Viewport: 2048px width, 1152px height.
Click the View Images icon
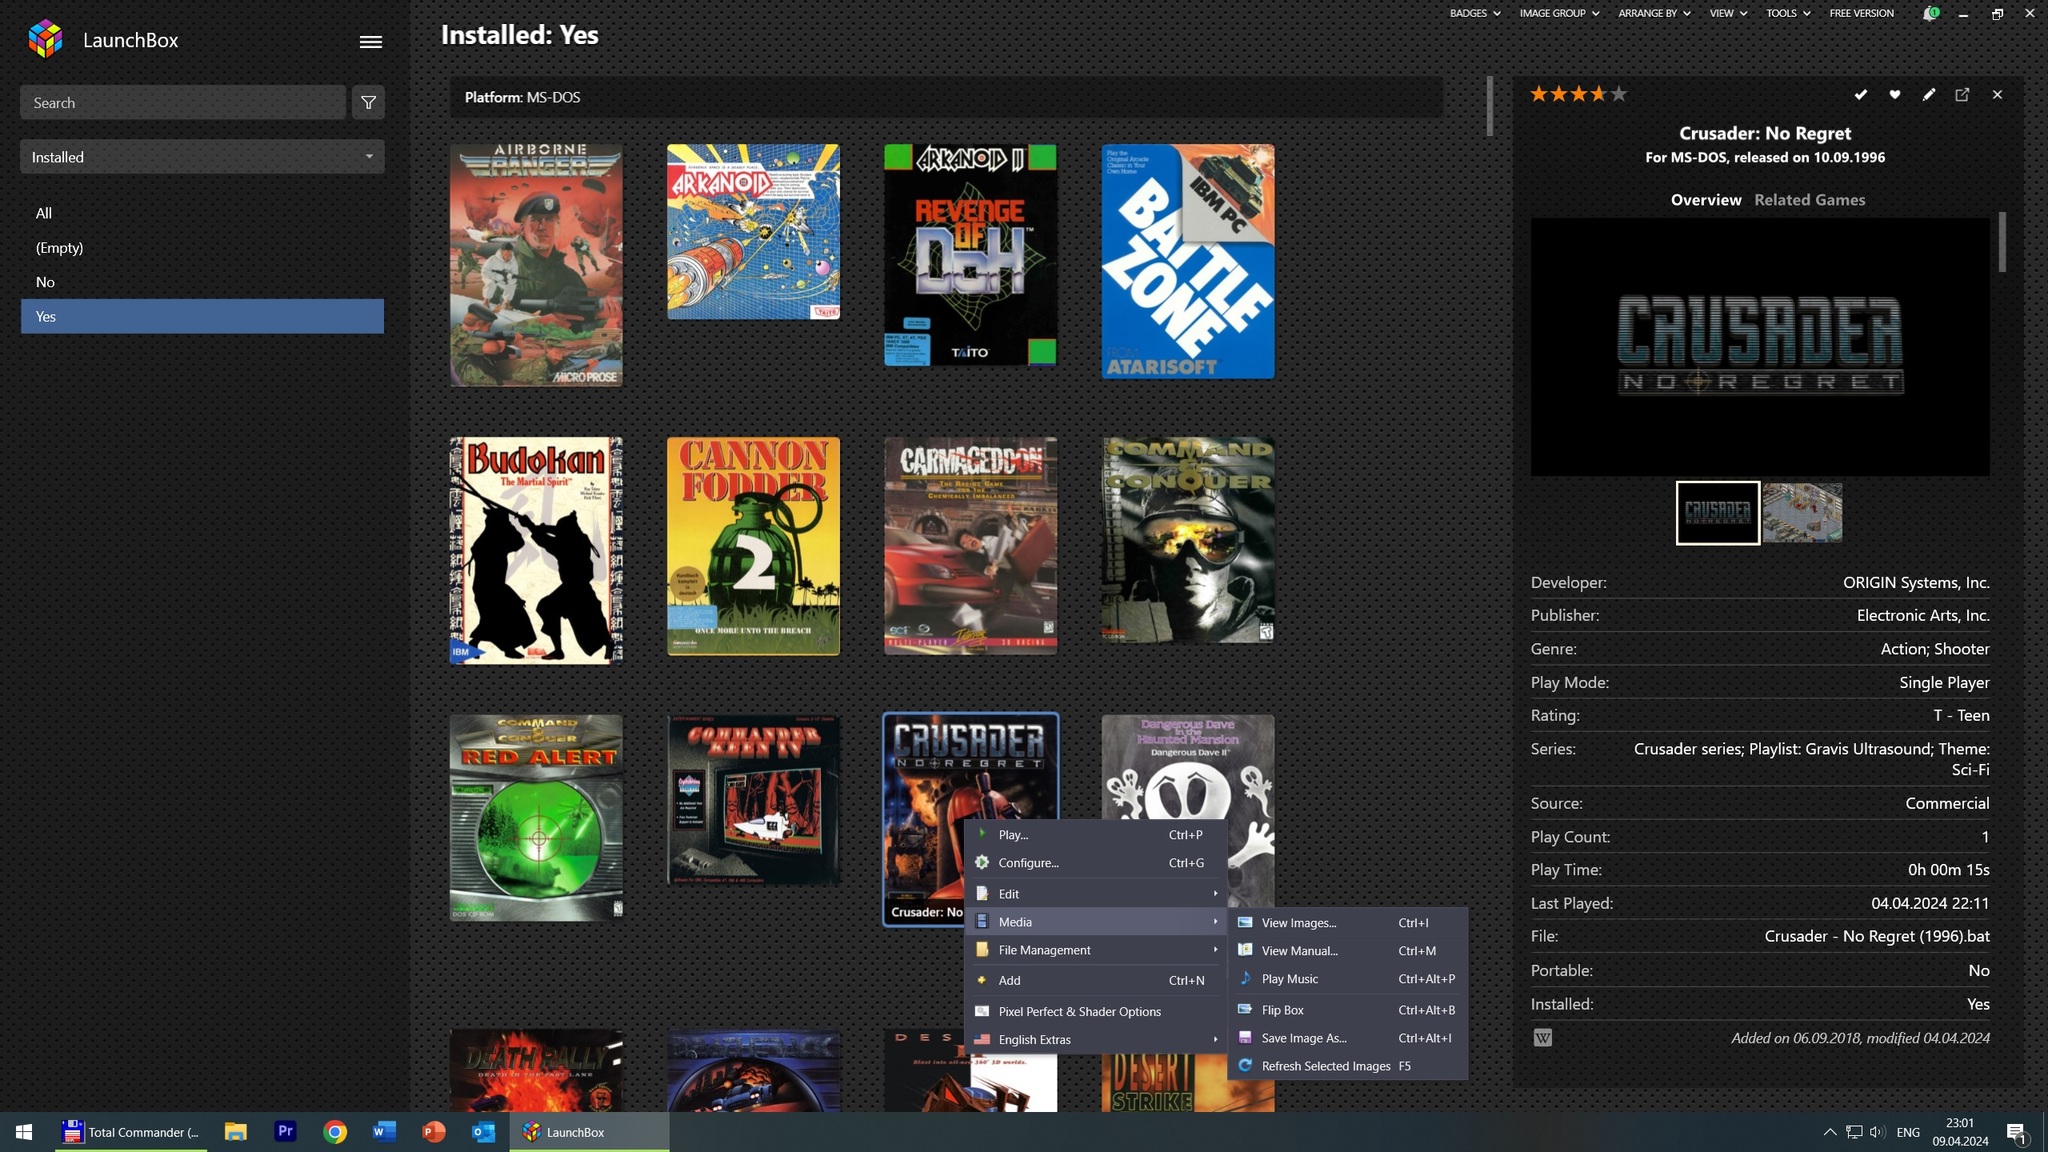click(1245, 922)
